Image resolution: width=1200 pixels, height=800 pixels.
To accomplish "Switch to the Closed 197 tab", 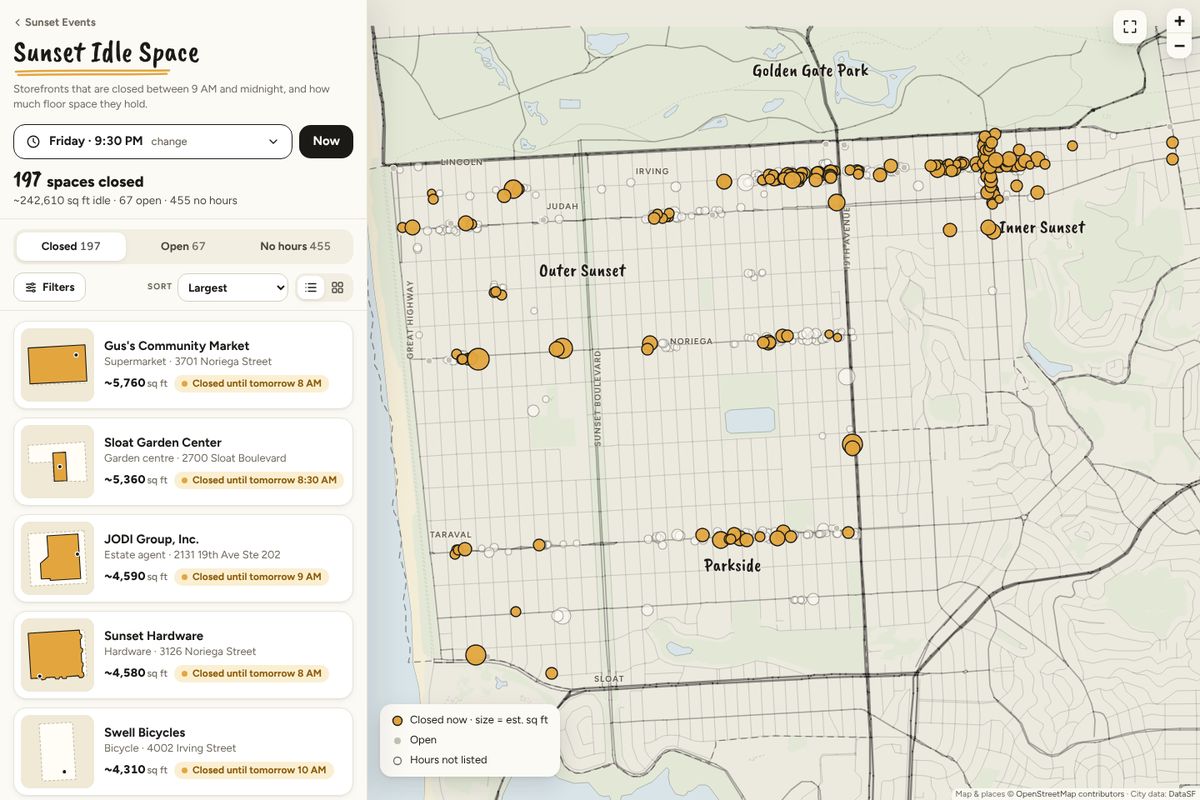I will (x=71, y=246).
